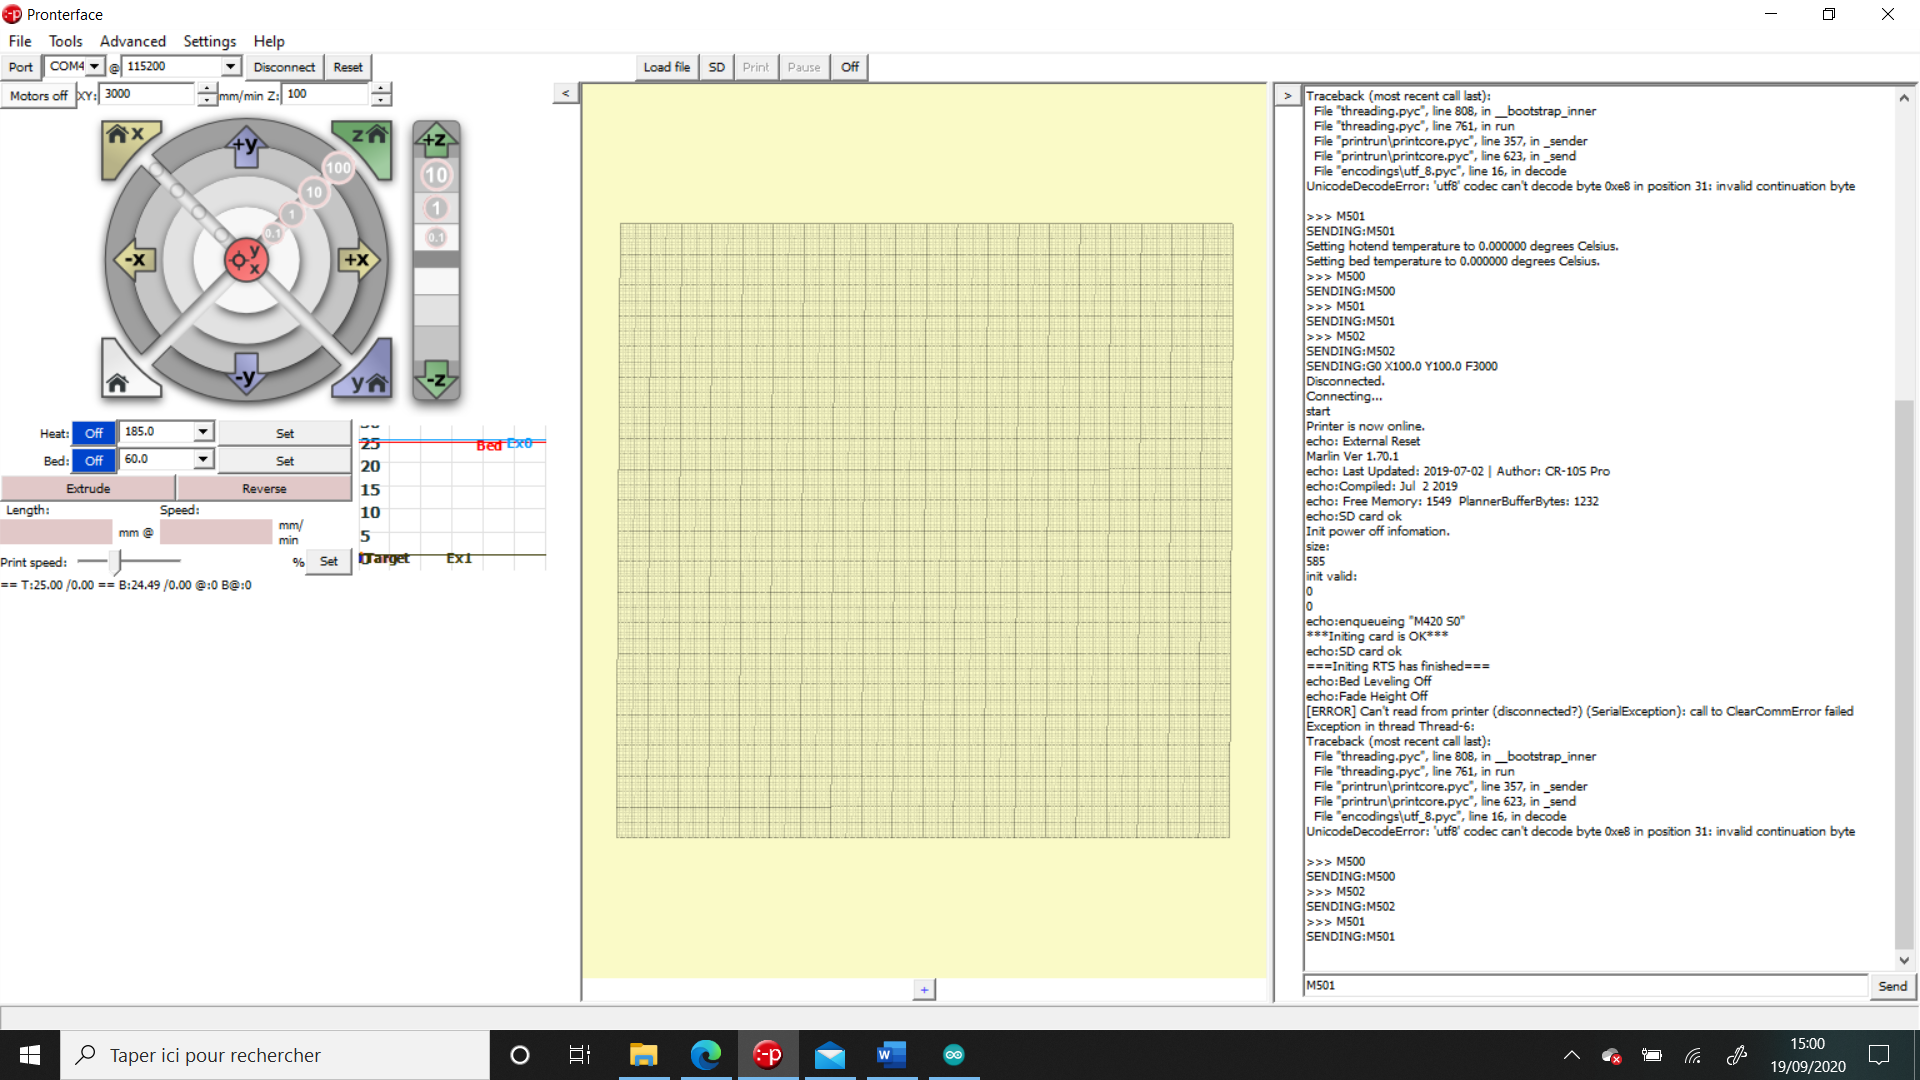Toggle Bed heater Off button
The width and height of the screenshot is (1920, 1080).
tap(94, 461)
